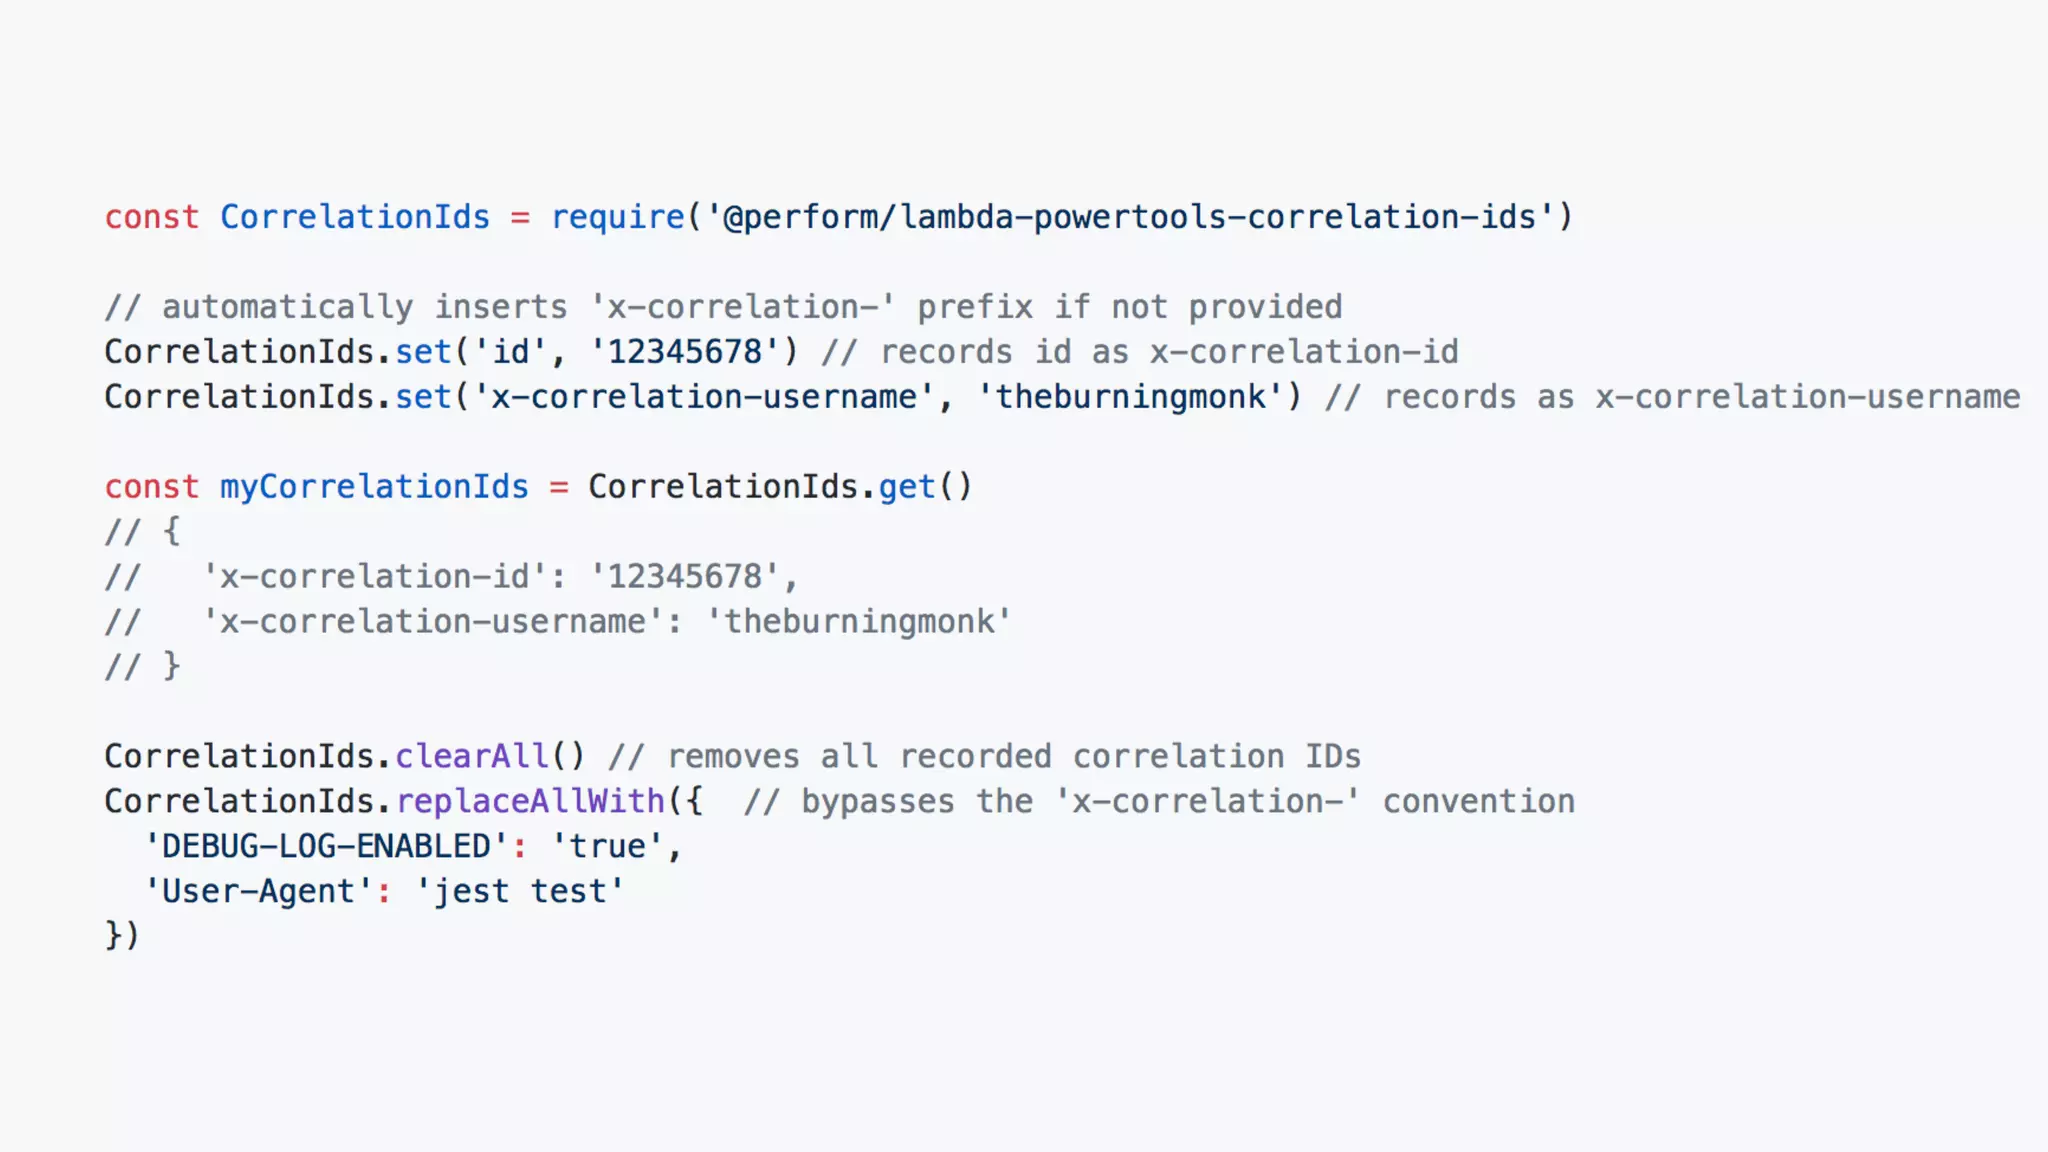The image size is (2048, 1152).
Task: Click the '@perform/lambda-powertools-correlation-ids' string
Action: coord(1130,217)
